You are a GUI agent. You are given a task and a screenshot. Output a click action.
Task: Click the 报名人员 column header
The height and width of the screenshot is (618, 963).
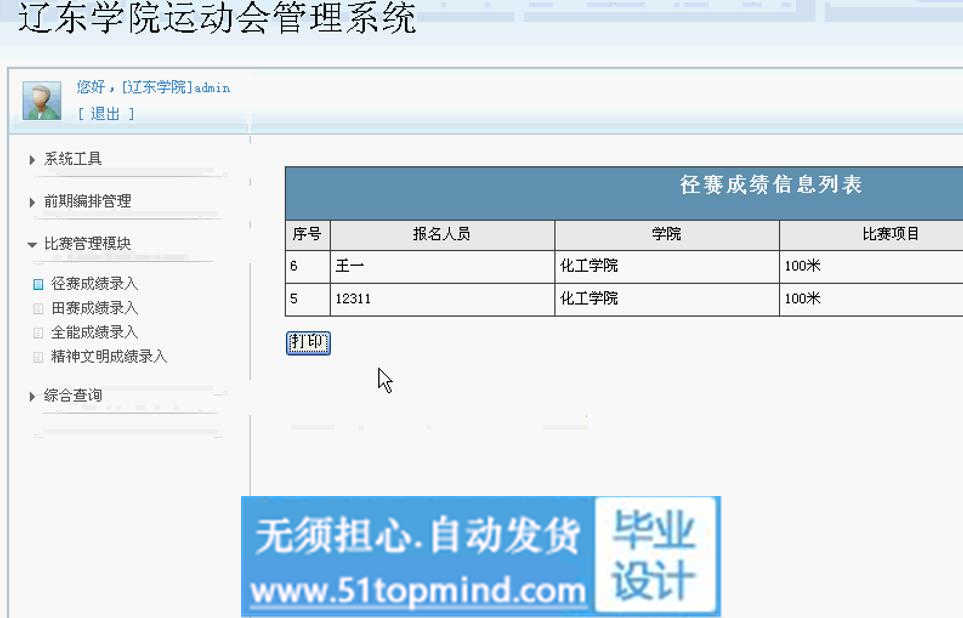(442, 235)
